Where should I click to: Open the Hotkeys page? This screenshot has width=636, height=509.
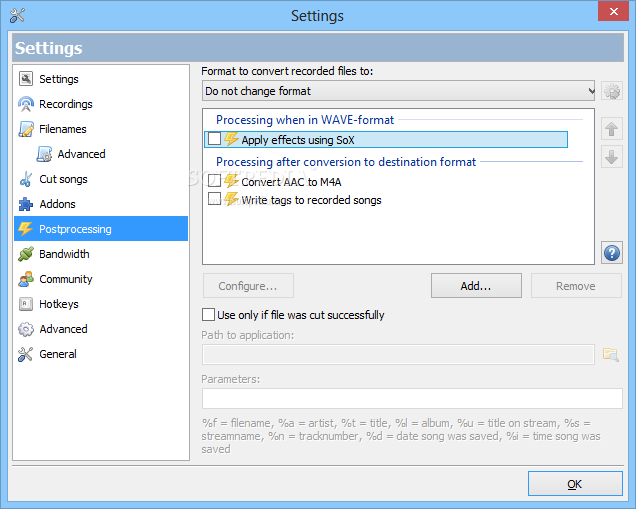coord(101,304)
